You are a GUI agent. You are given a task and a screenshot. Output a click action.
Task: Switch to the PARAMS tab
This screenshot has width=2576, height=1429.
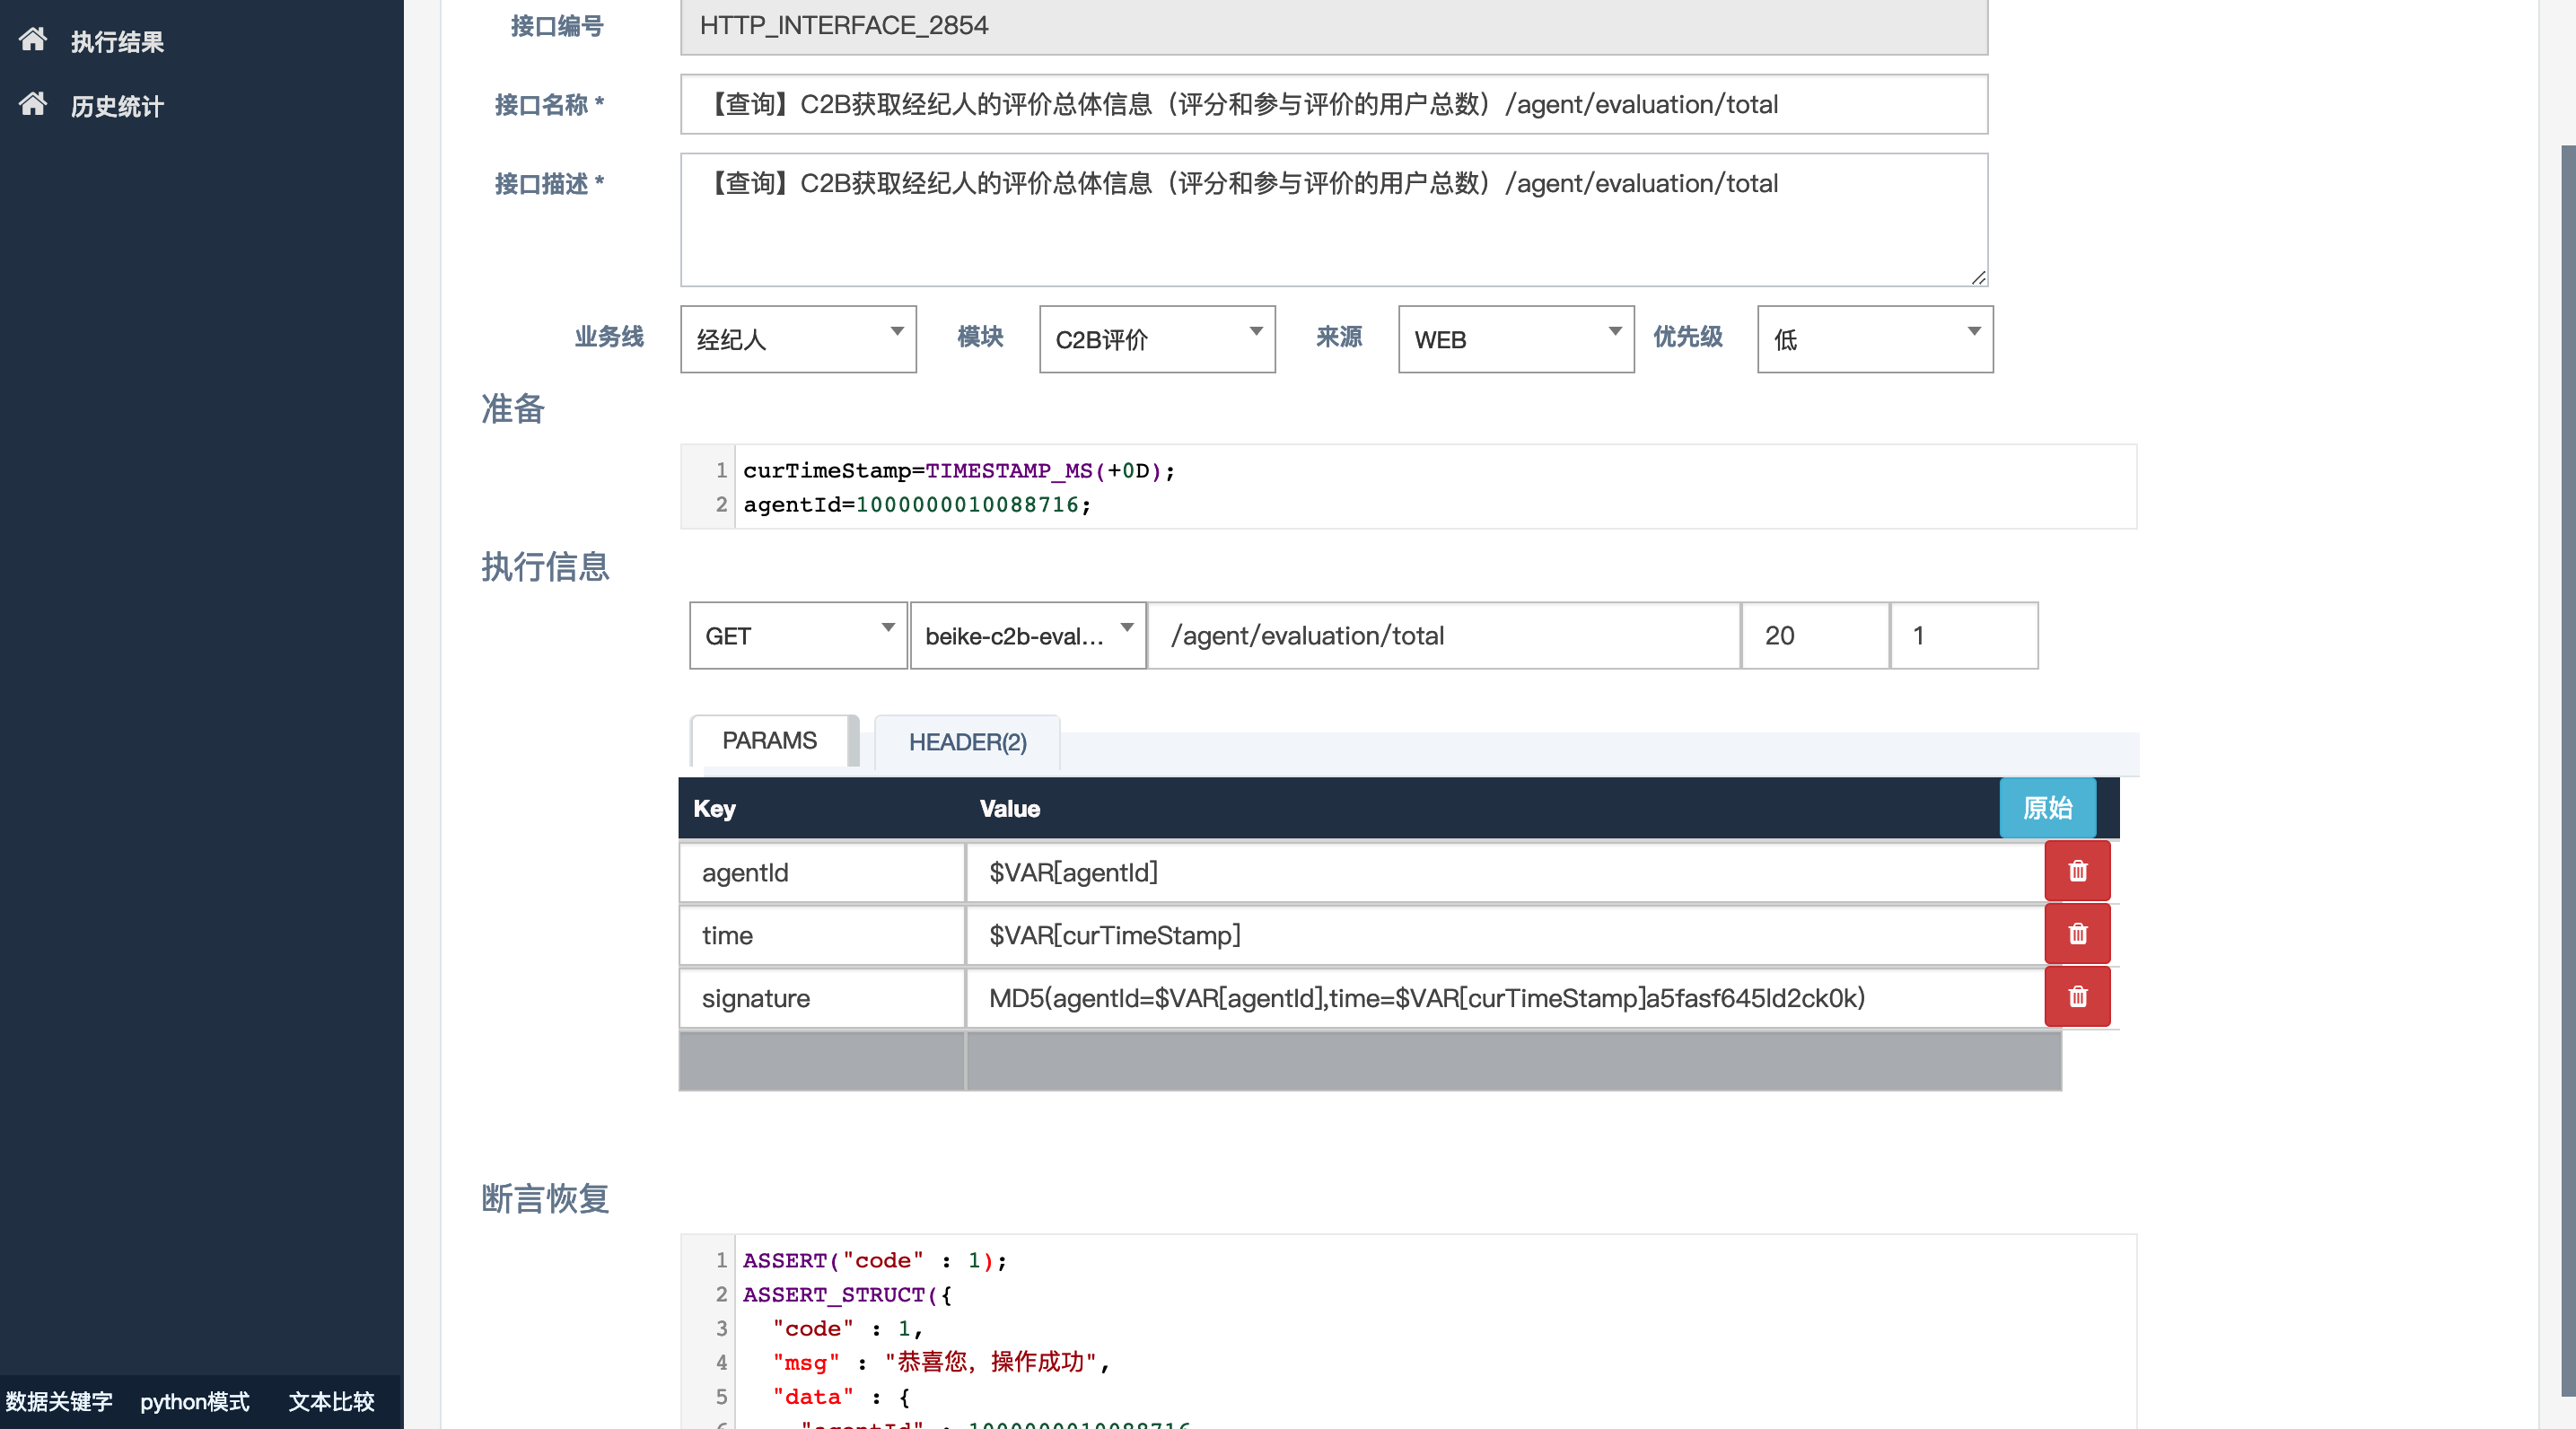tap(770, 741)
